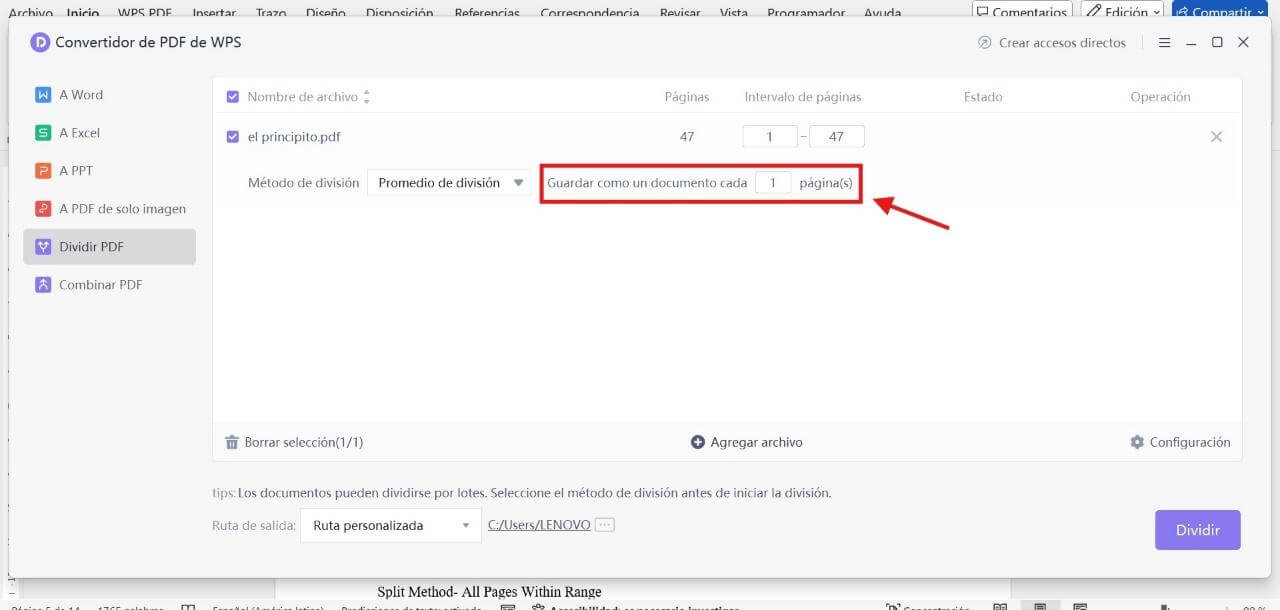Open Revisar tab in Word ribbon
The image size is (1280, 610).
[680, 13]
